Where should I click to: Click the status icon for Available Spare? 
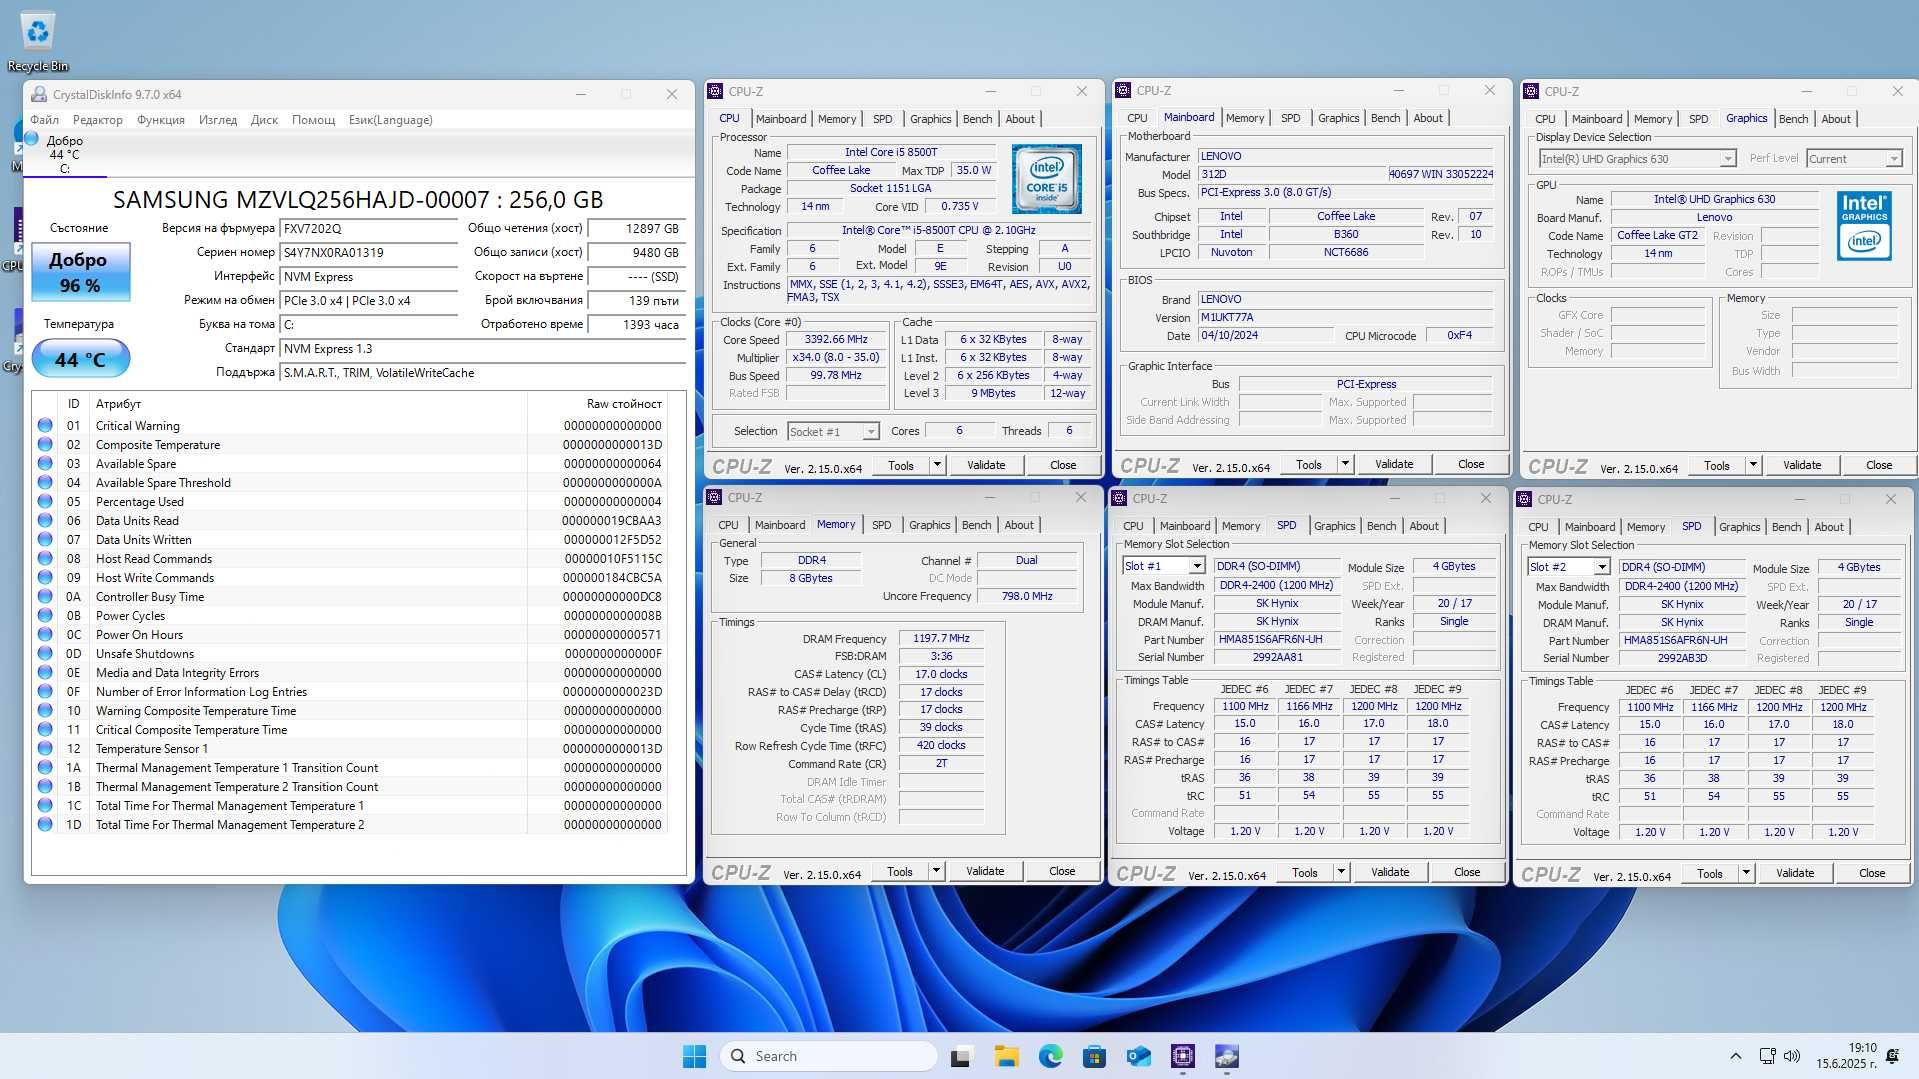tap(45, 463)
